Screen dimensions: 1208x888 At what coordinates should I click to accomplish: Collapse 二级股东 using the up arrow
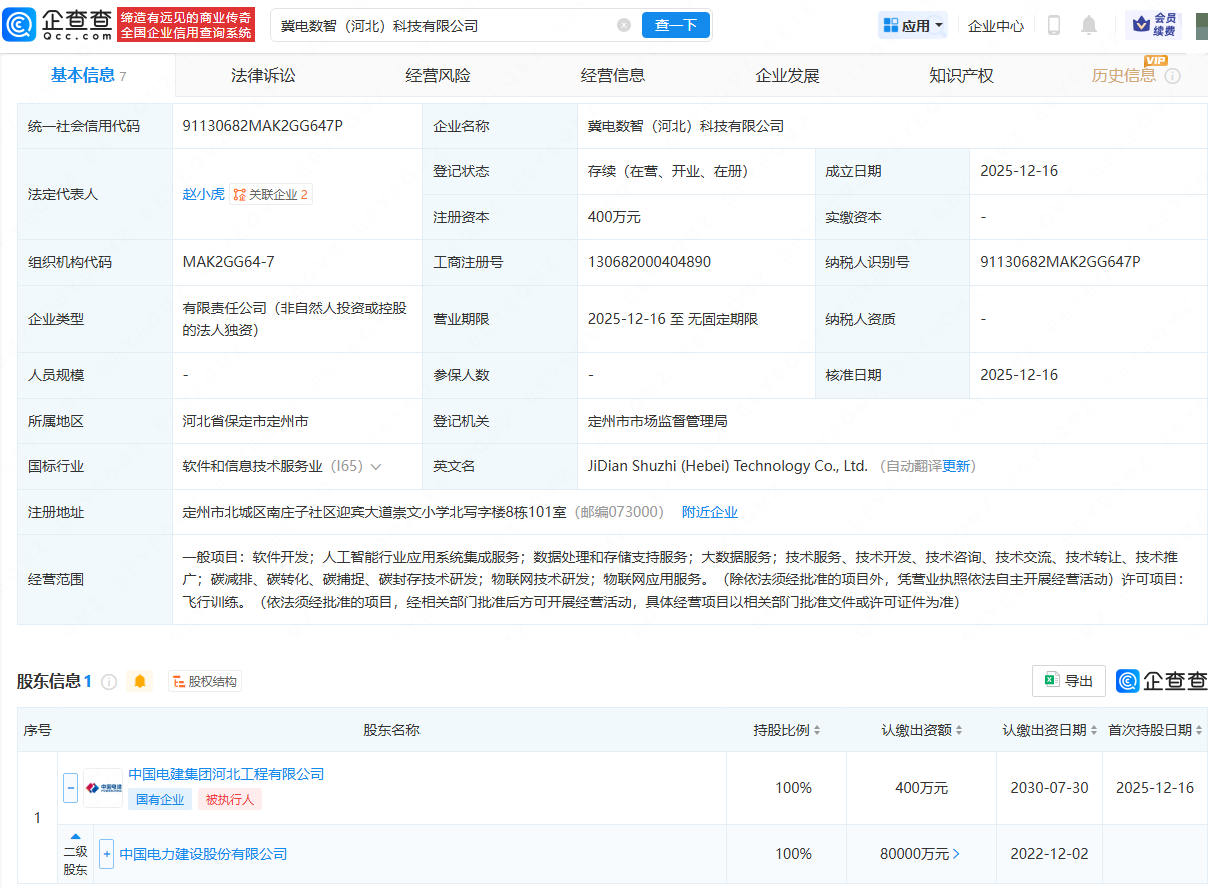(75, 836)
